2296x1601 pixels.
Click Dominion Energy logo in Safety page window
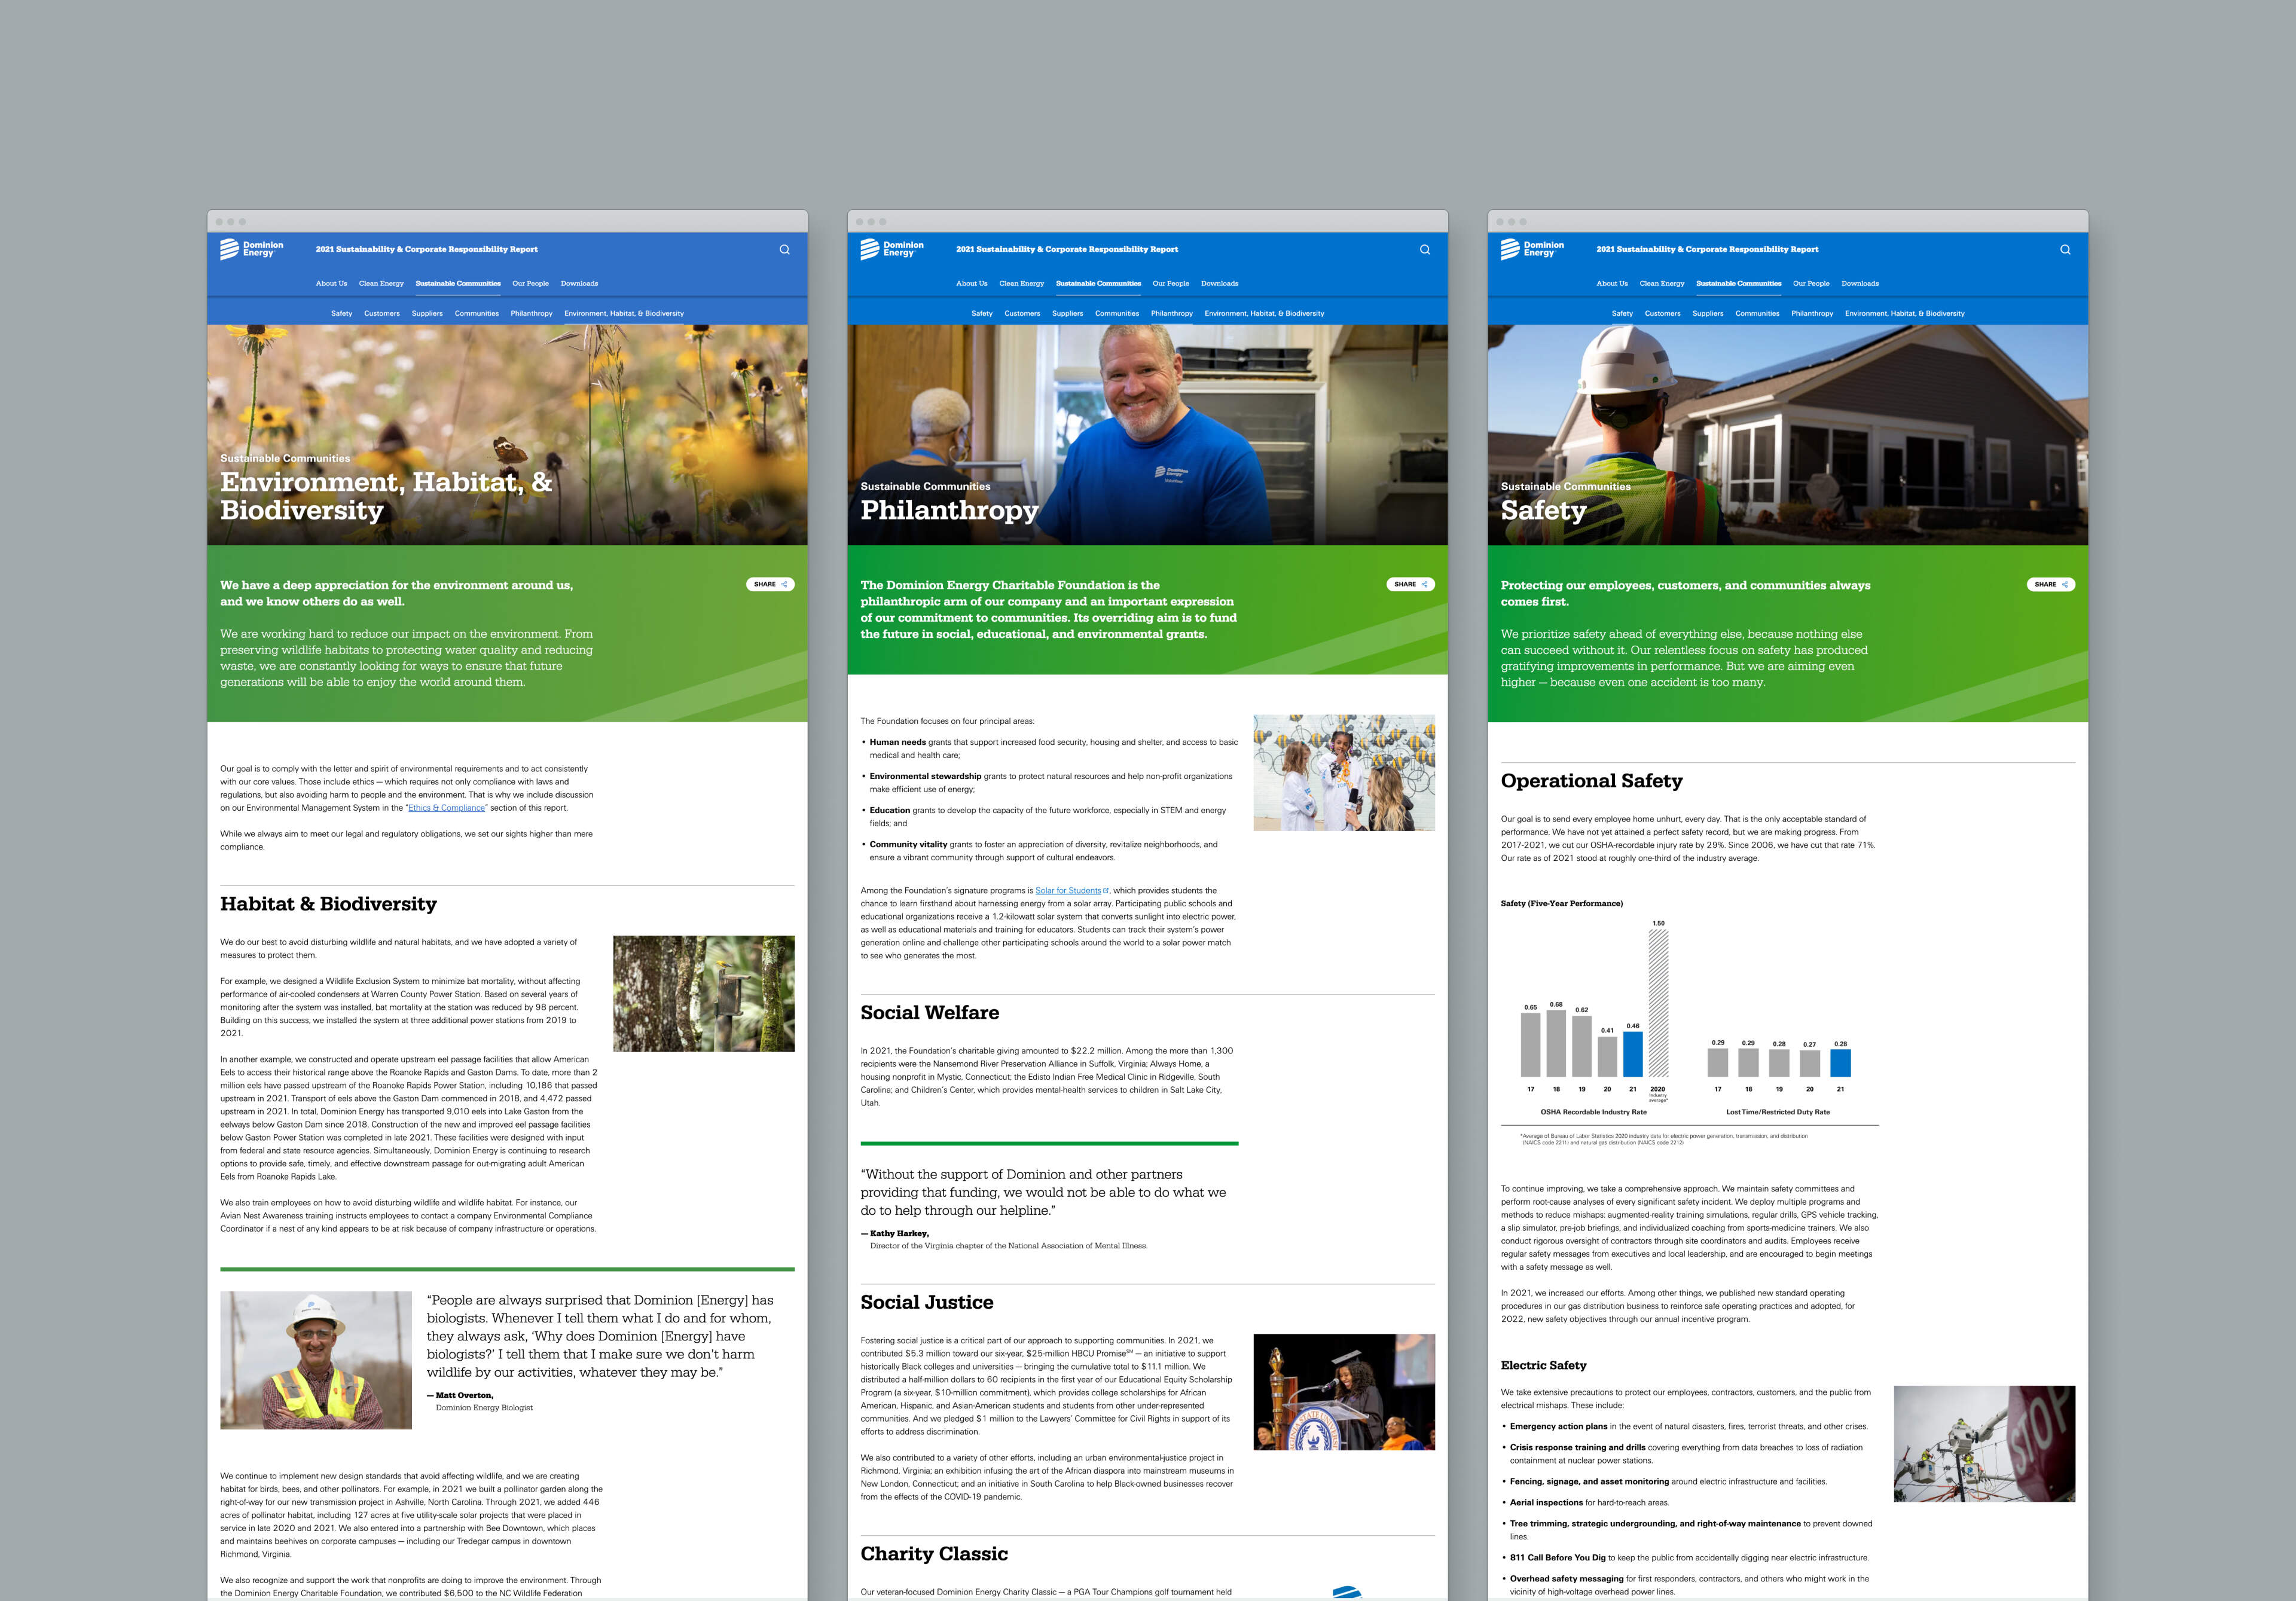click(x=1532, y=249)
